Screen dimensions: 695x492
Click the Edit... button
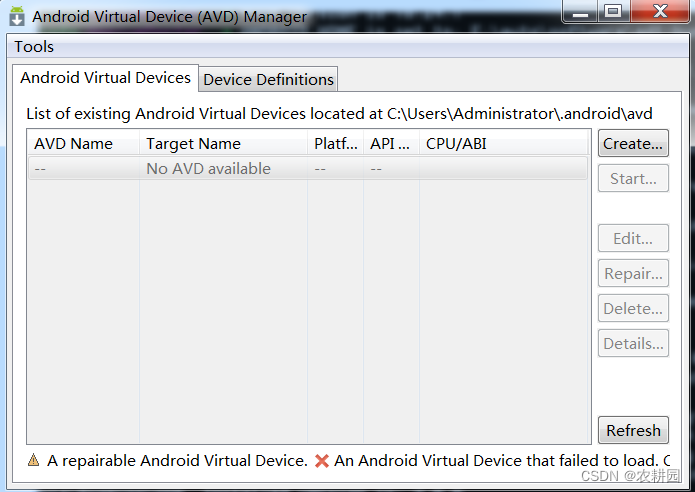pos(633,239)
